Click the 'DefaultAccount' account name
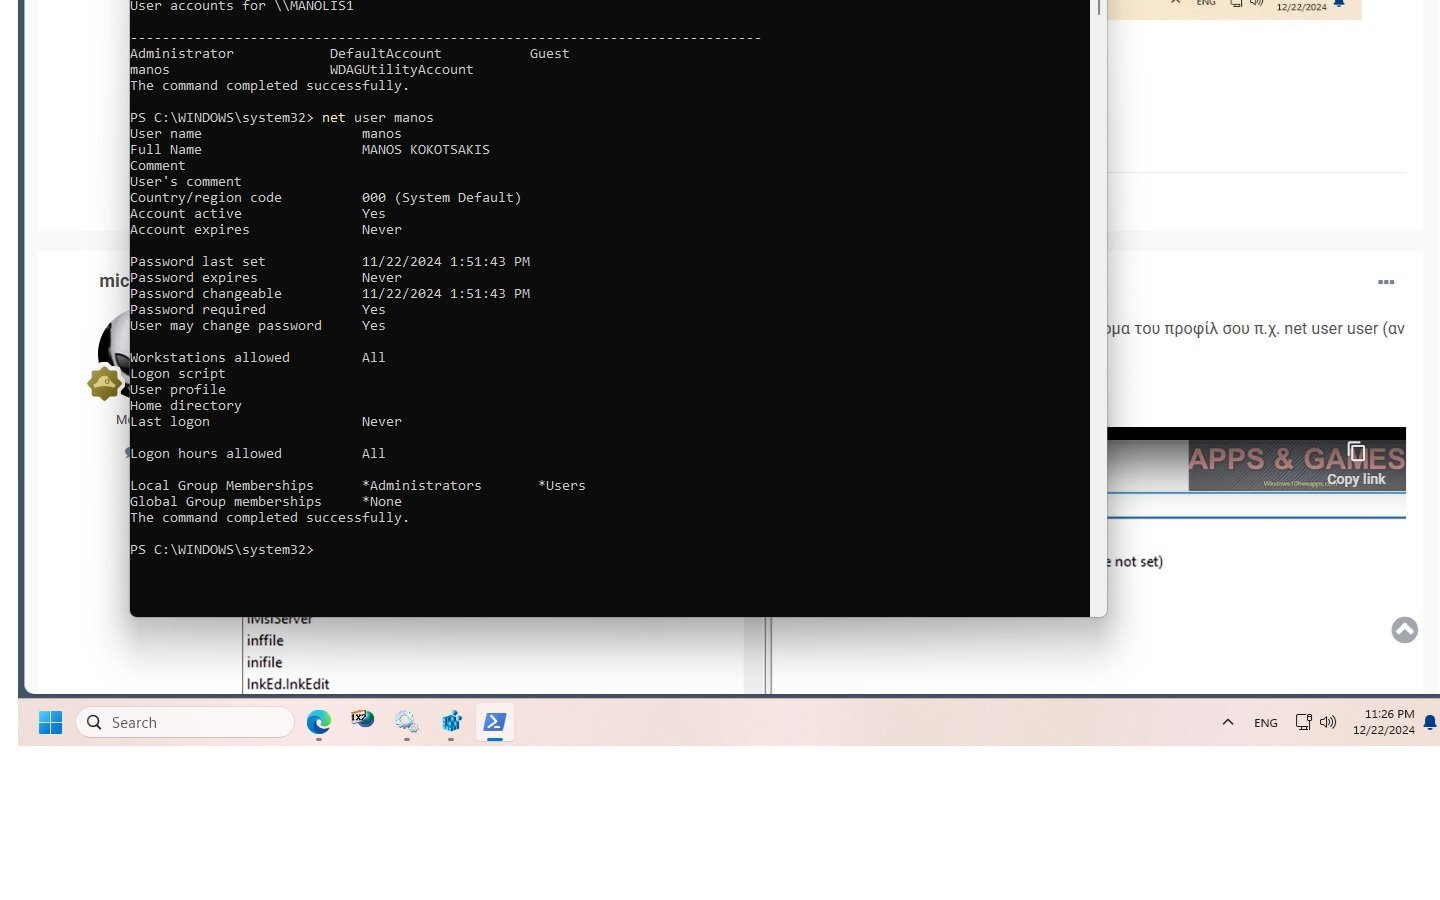The image size is (1440, 900). [386, 54]
